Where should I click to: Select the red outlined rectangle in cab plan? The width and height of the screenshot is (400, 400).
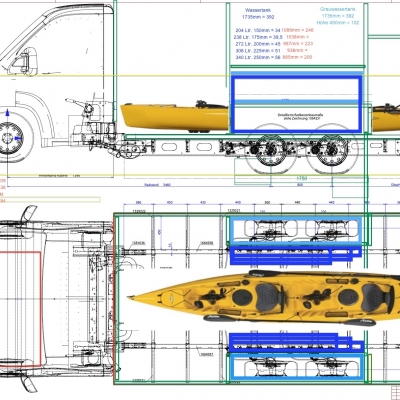tap(20, 307)
